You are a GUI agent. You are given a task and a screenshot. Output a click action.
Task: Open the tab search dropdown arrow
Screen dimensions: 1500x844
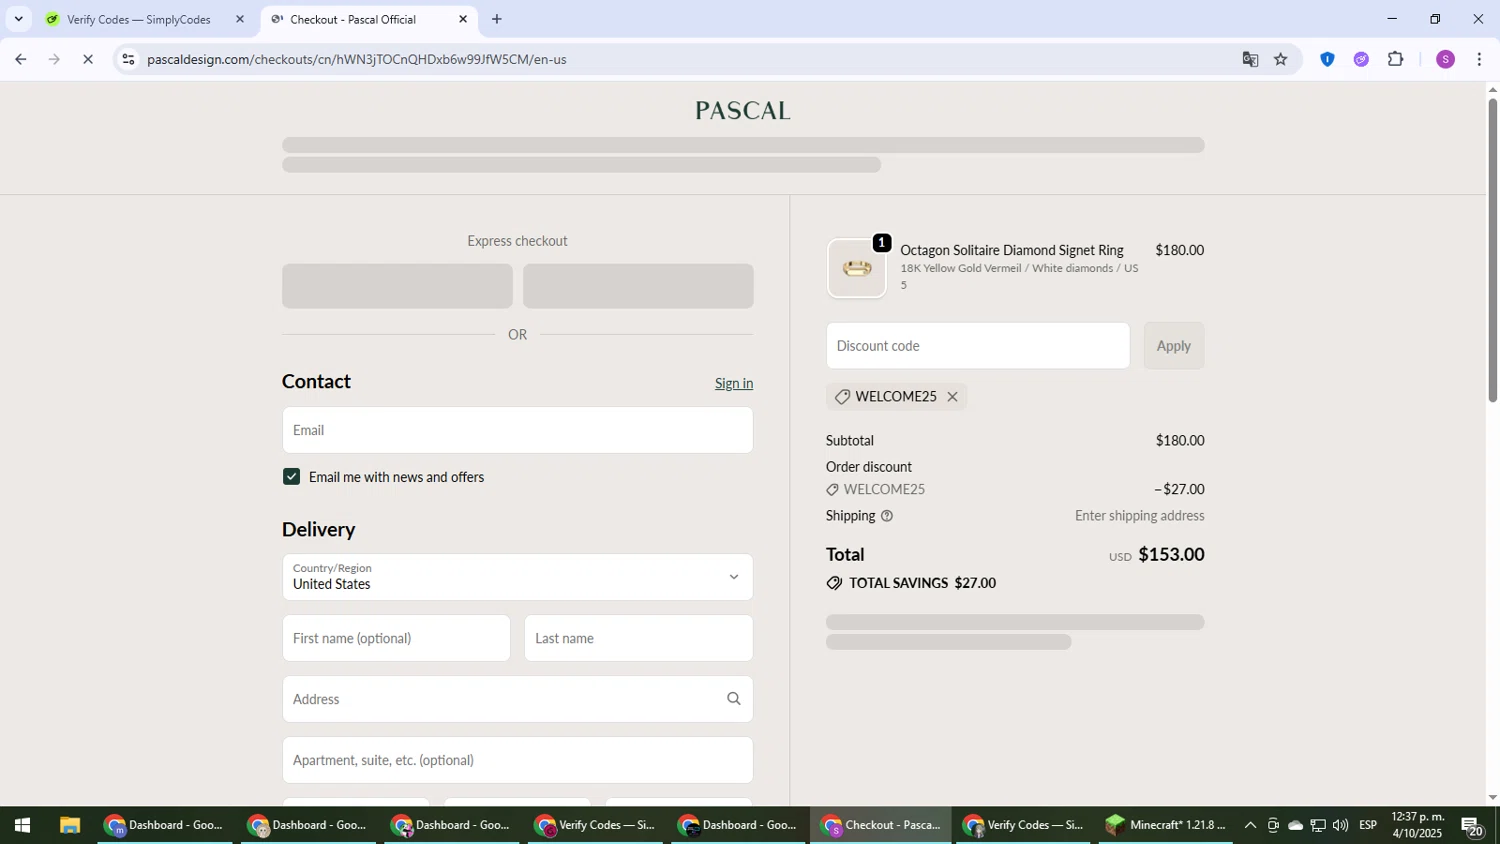click(18, 19)
